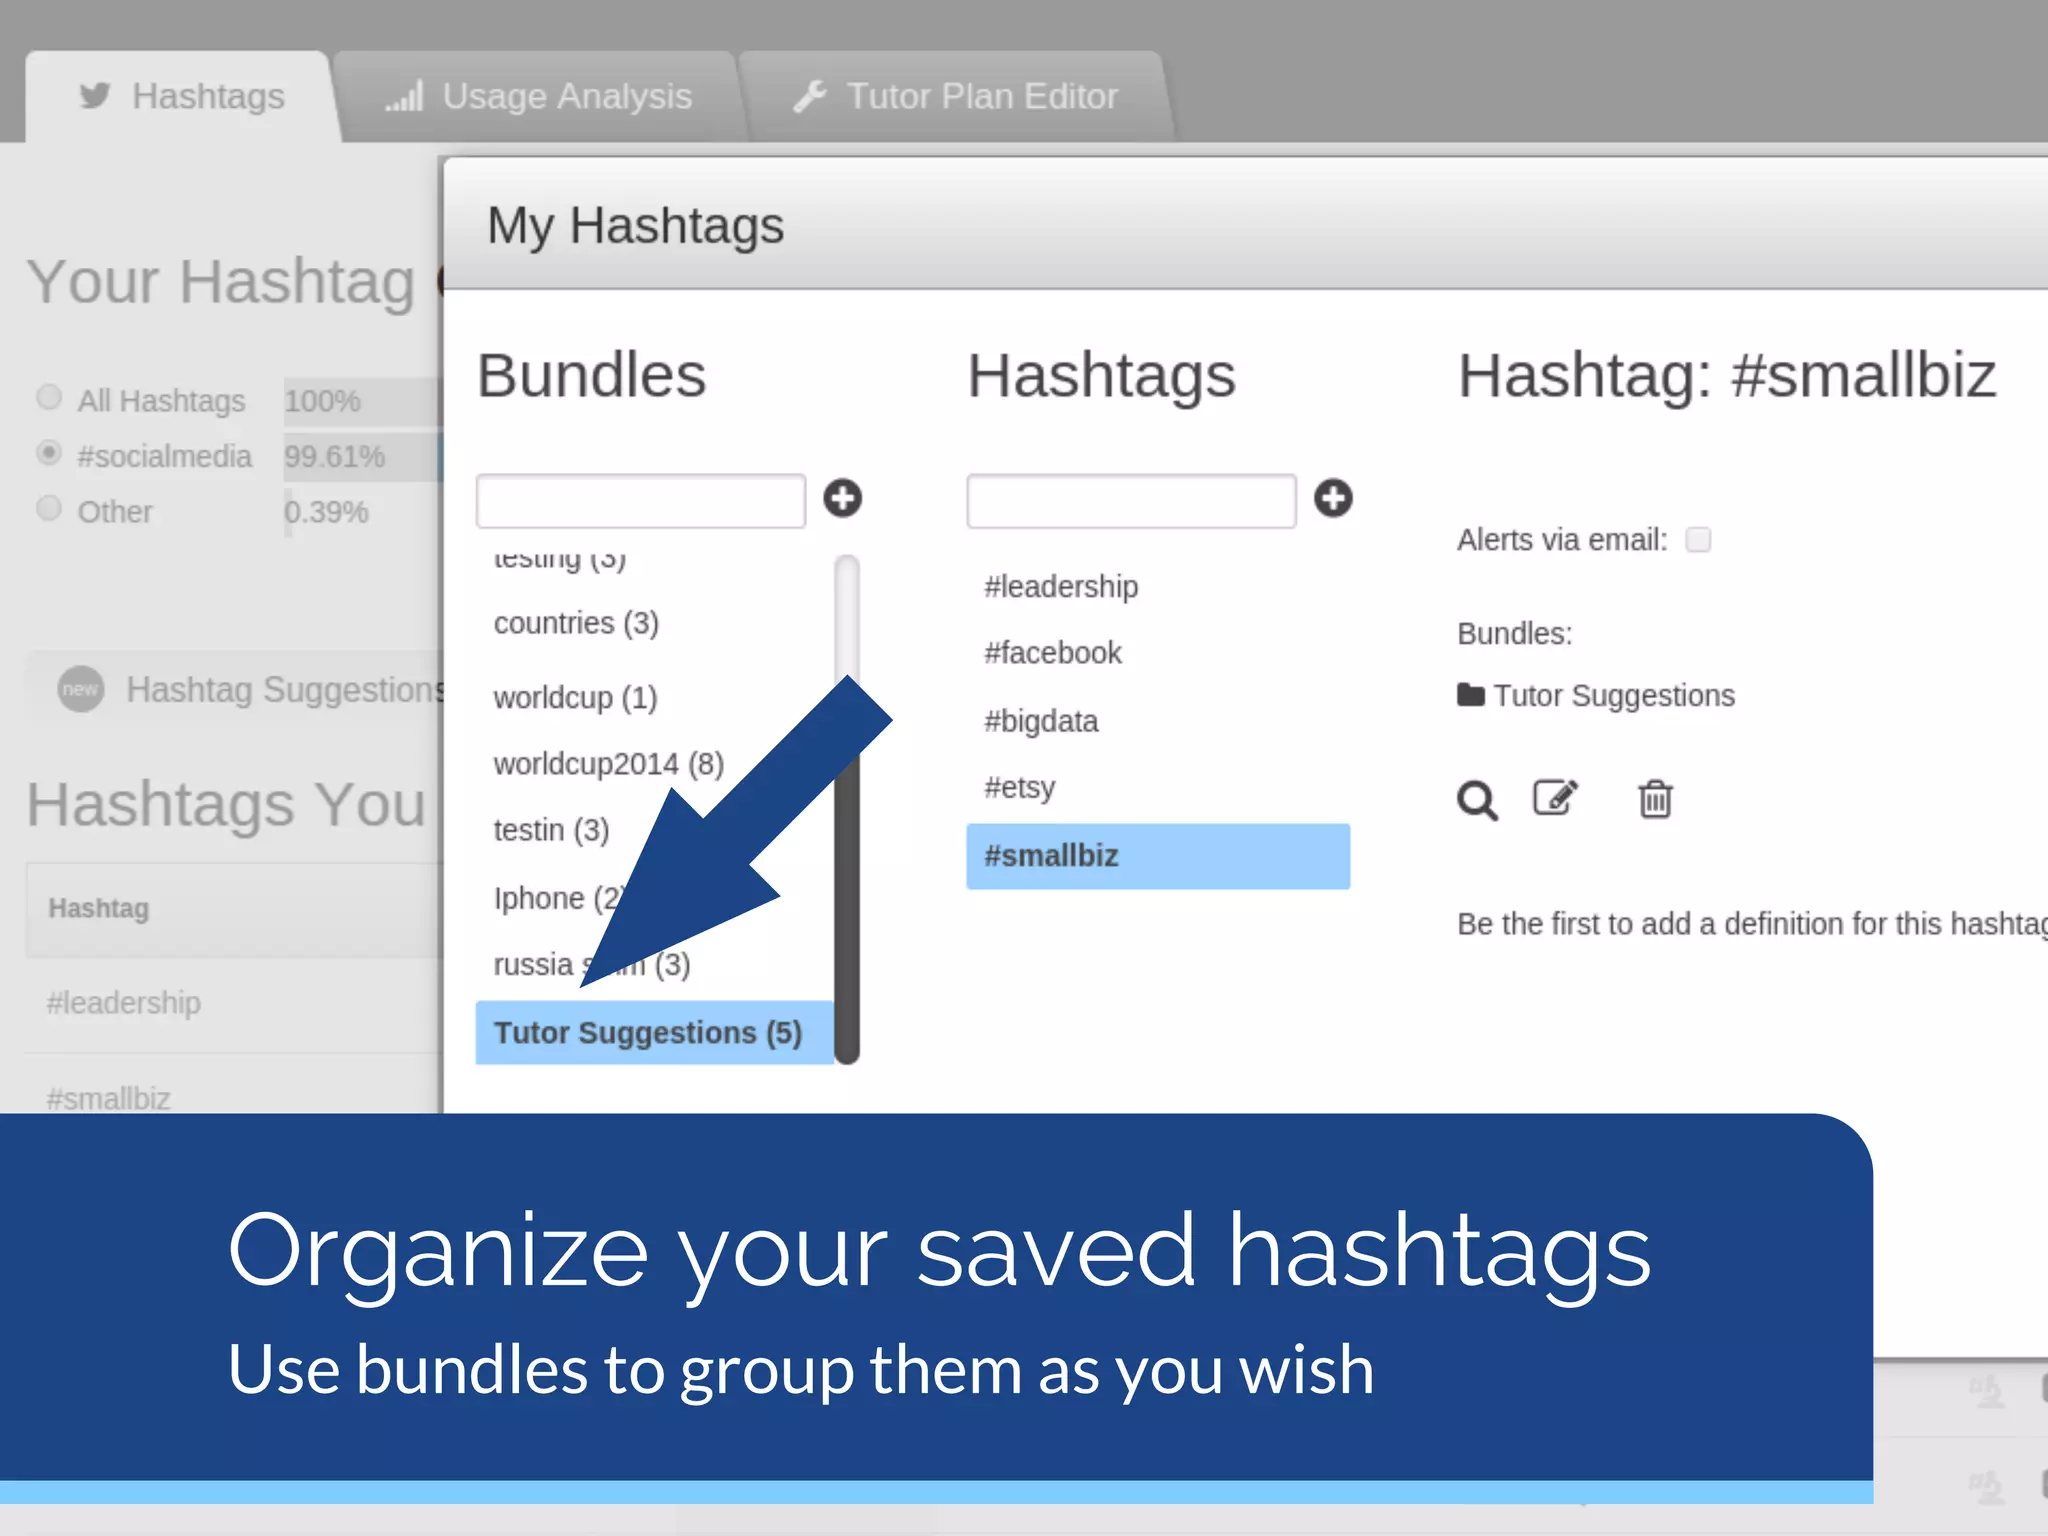The height and width of the screenshot is (1536, 2048).
Task: Click the Hashtag column header in background table
Action: tap(98, 908)
